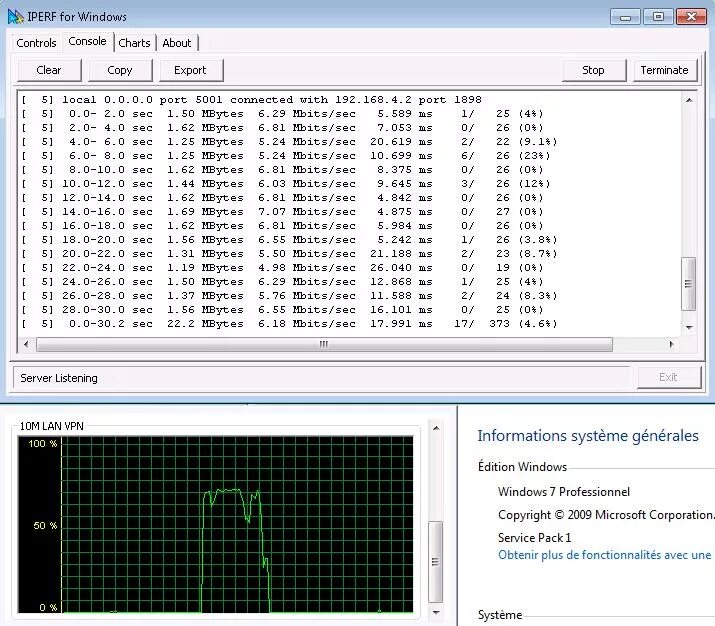Click the 20.0-22.0 sec result row

(290, 254)
